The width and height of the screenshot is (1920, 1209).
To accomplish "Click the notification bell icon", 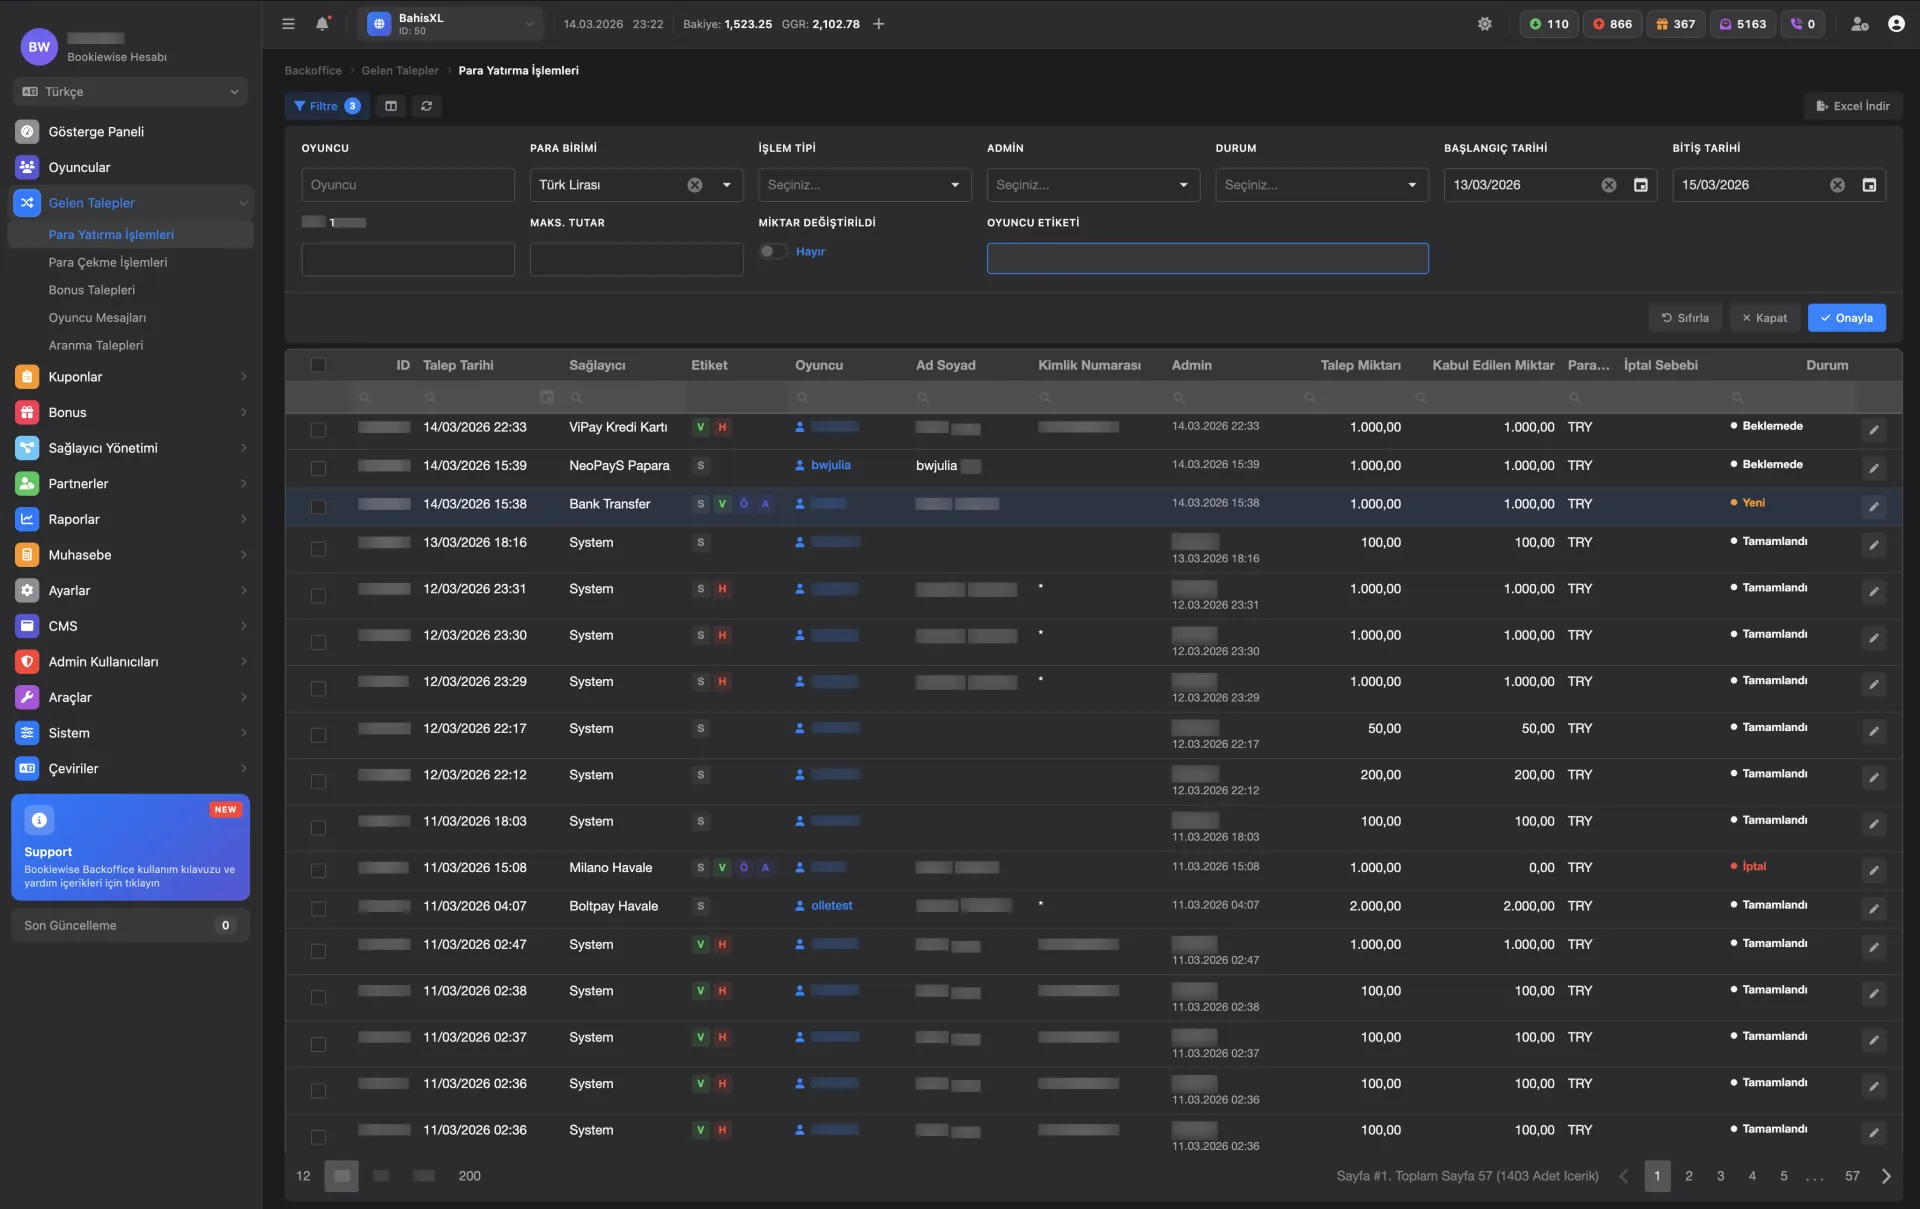I will coord(322,24).
